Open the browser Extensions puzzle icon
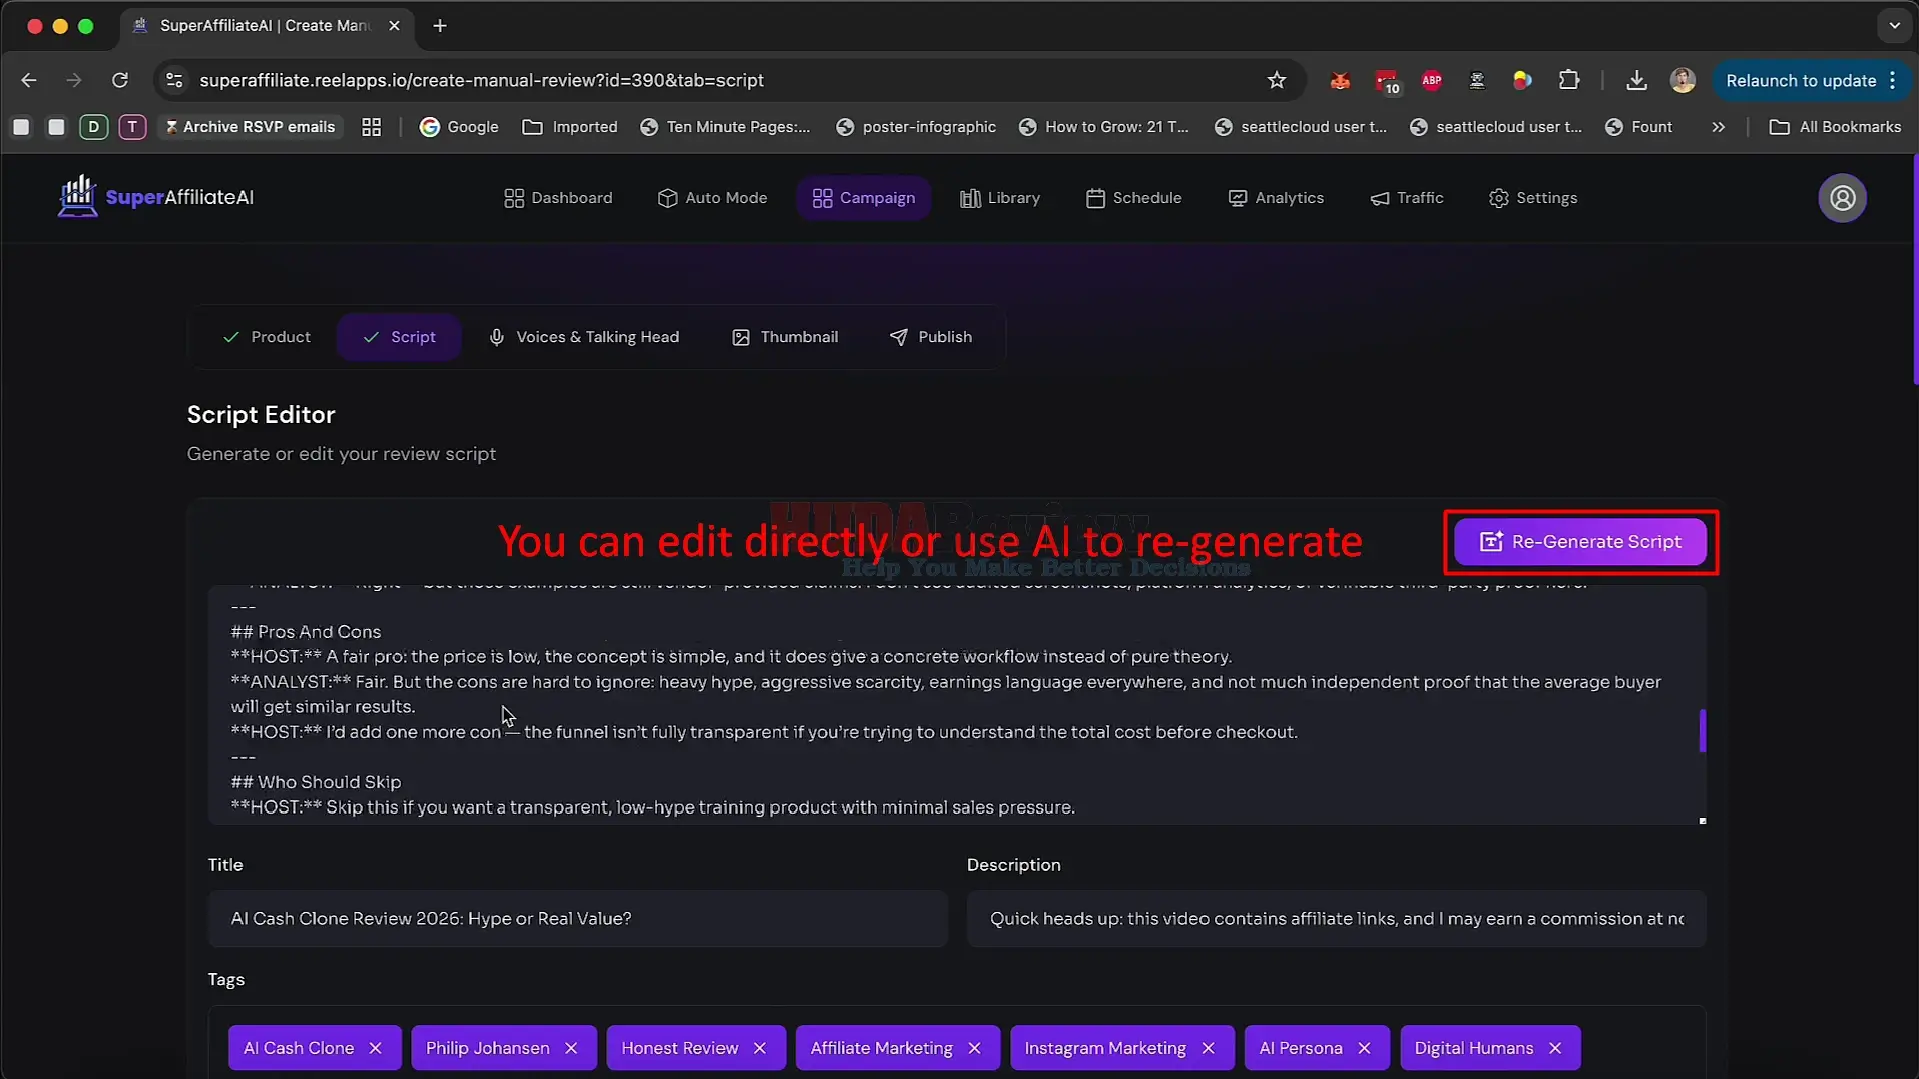 coord(1568,80)
